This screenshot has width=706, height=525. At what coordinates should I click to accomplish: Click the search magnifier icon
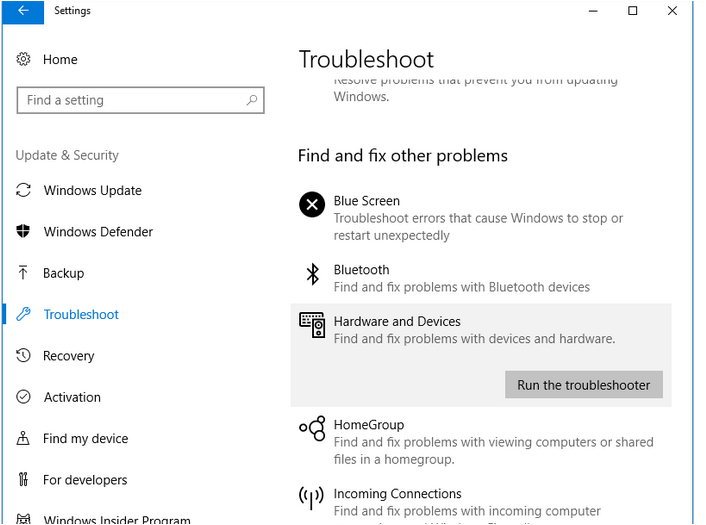252,100
